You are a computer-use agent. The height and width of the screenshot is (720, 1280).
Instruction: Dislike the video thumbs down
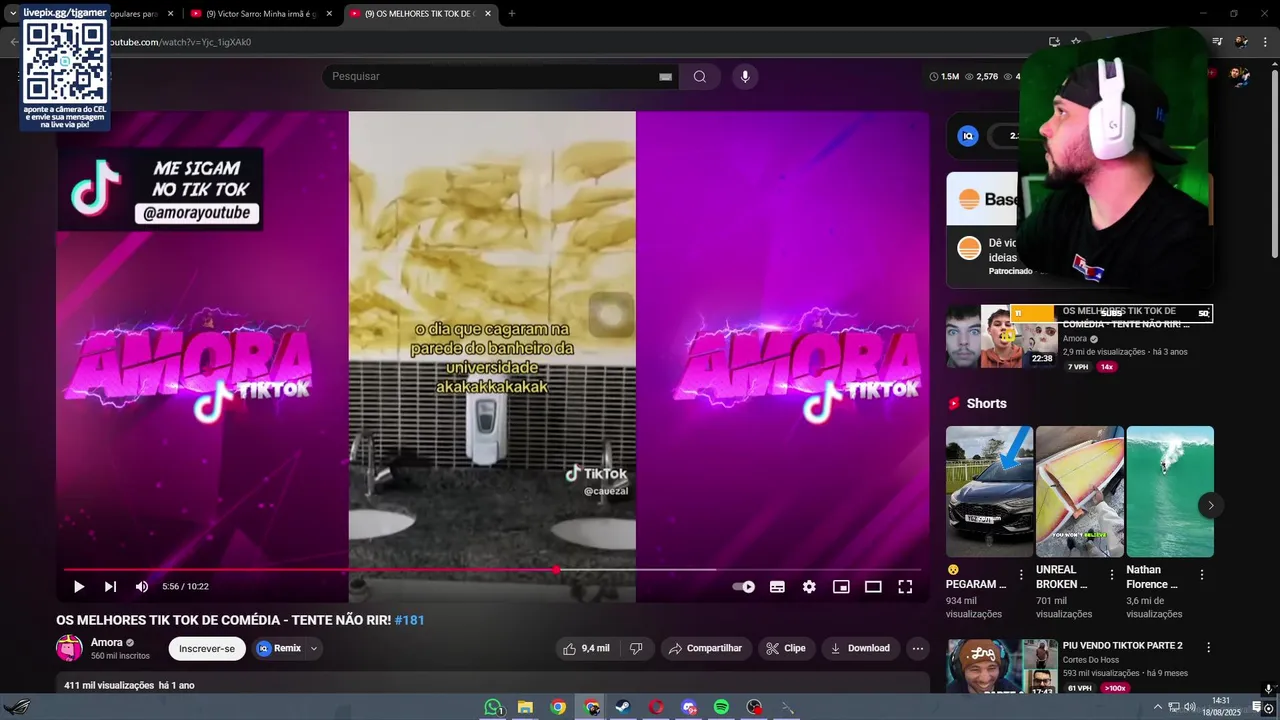coord(636,648)
